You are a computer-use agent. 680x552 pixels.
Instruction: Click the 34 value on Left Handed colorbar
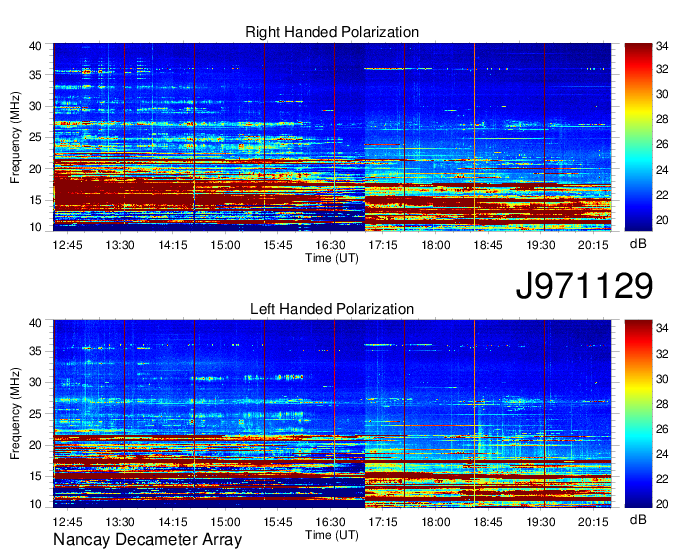[x=662, y=328]
